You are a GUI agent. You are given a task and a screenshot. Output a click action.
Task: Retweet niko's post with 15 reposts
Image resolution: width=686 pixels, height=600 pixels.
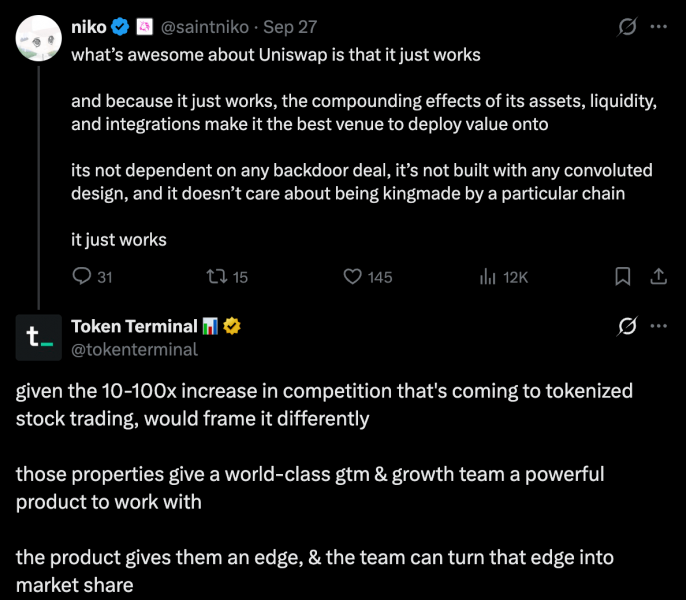217,277
